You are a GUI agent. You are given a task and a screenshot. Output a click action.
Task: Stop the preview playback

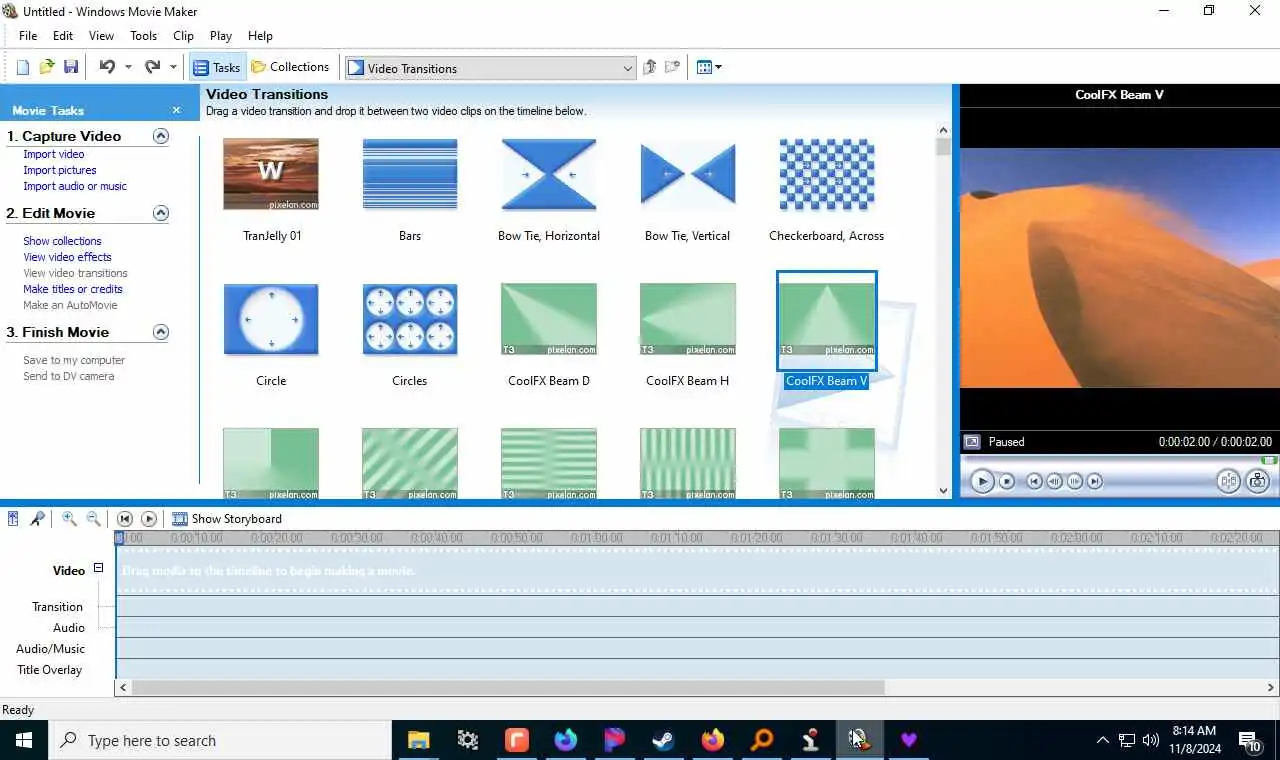coord(1007,481)
